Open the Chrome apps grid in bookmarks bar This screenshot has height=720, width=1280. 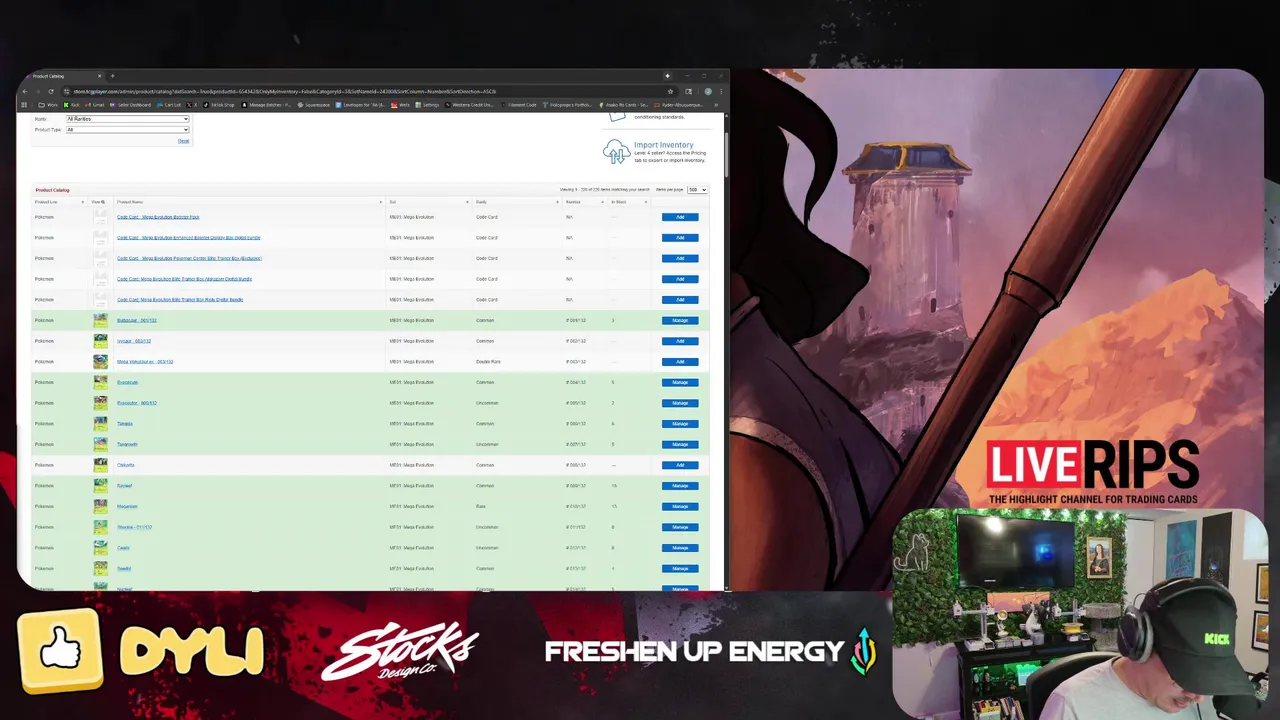click(24, 105)
